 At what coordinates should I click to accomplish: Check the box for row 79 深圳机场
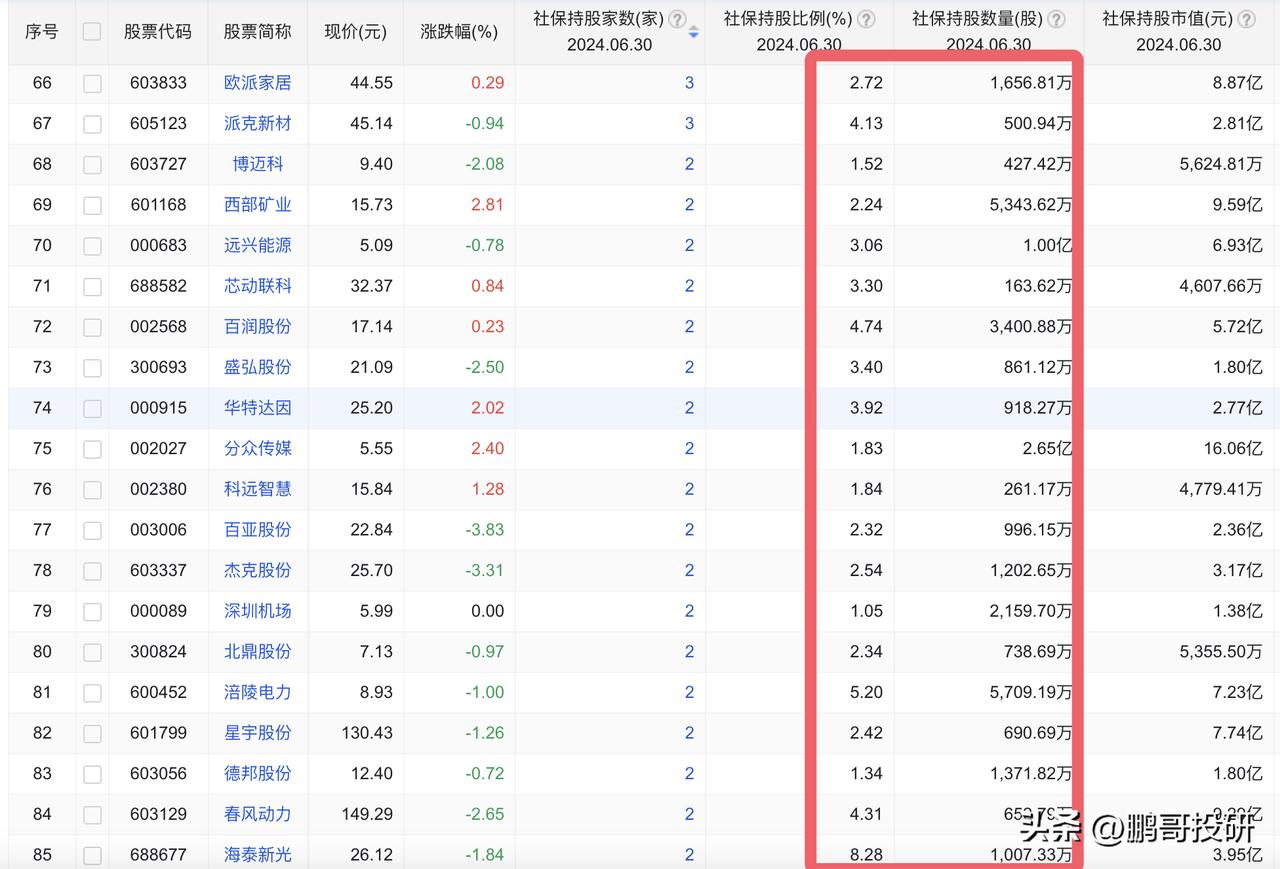[92, 611]
